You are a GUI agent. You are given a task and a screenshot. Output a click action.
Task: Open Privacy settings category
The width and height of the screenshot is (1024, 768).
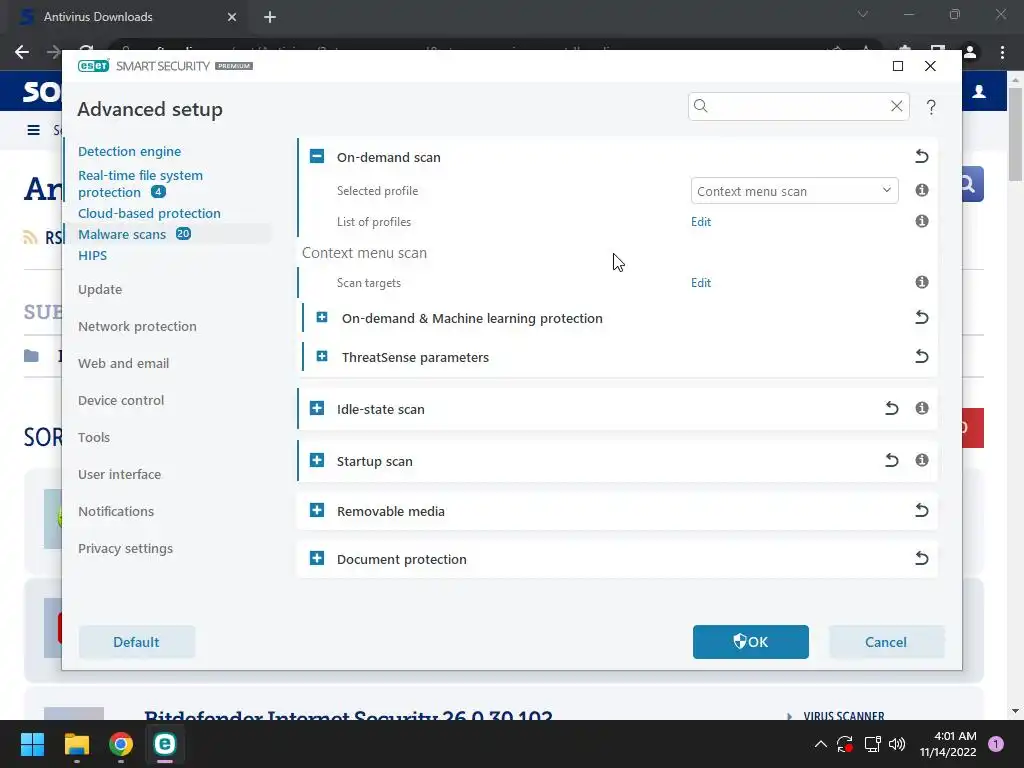(125, 549)
